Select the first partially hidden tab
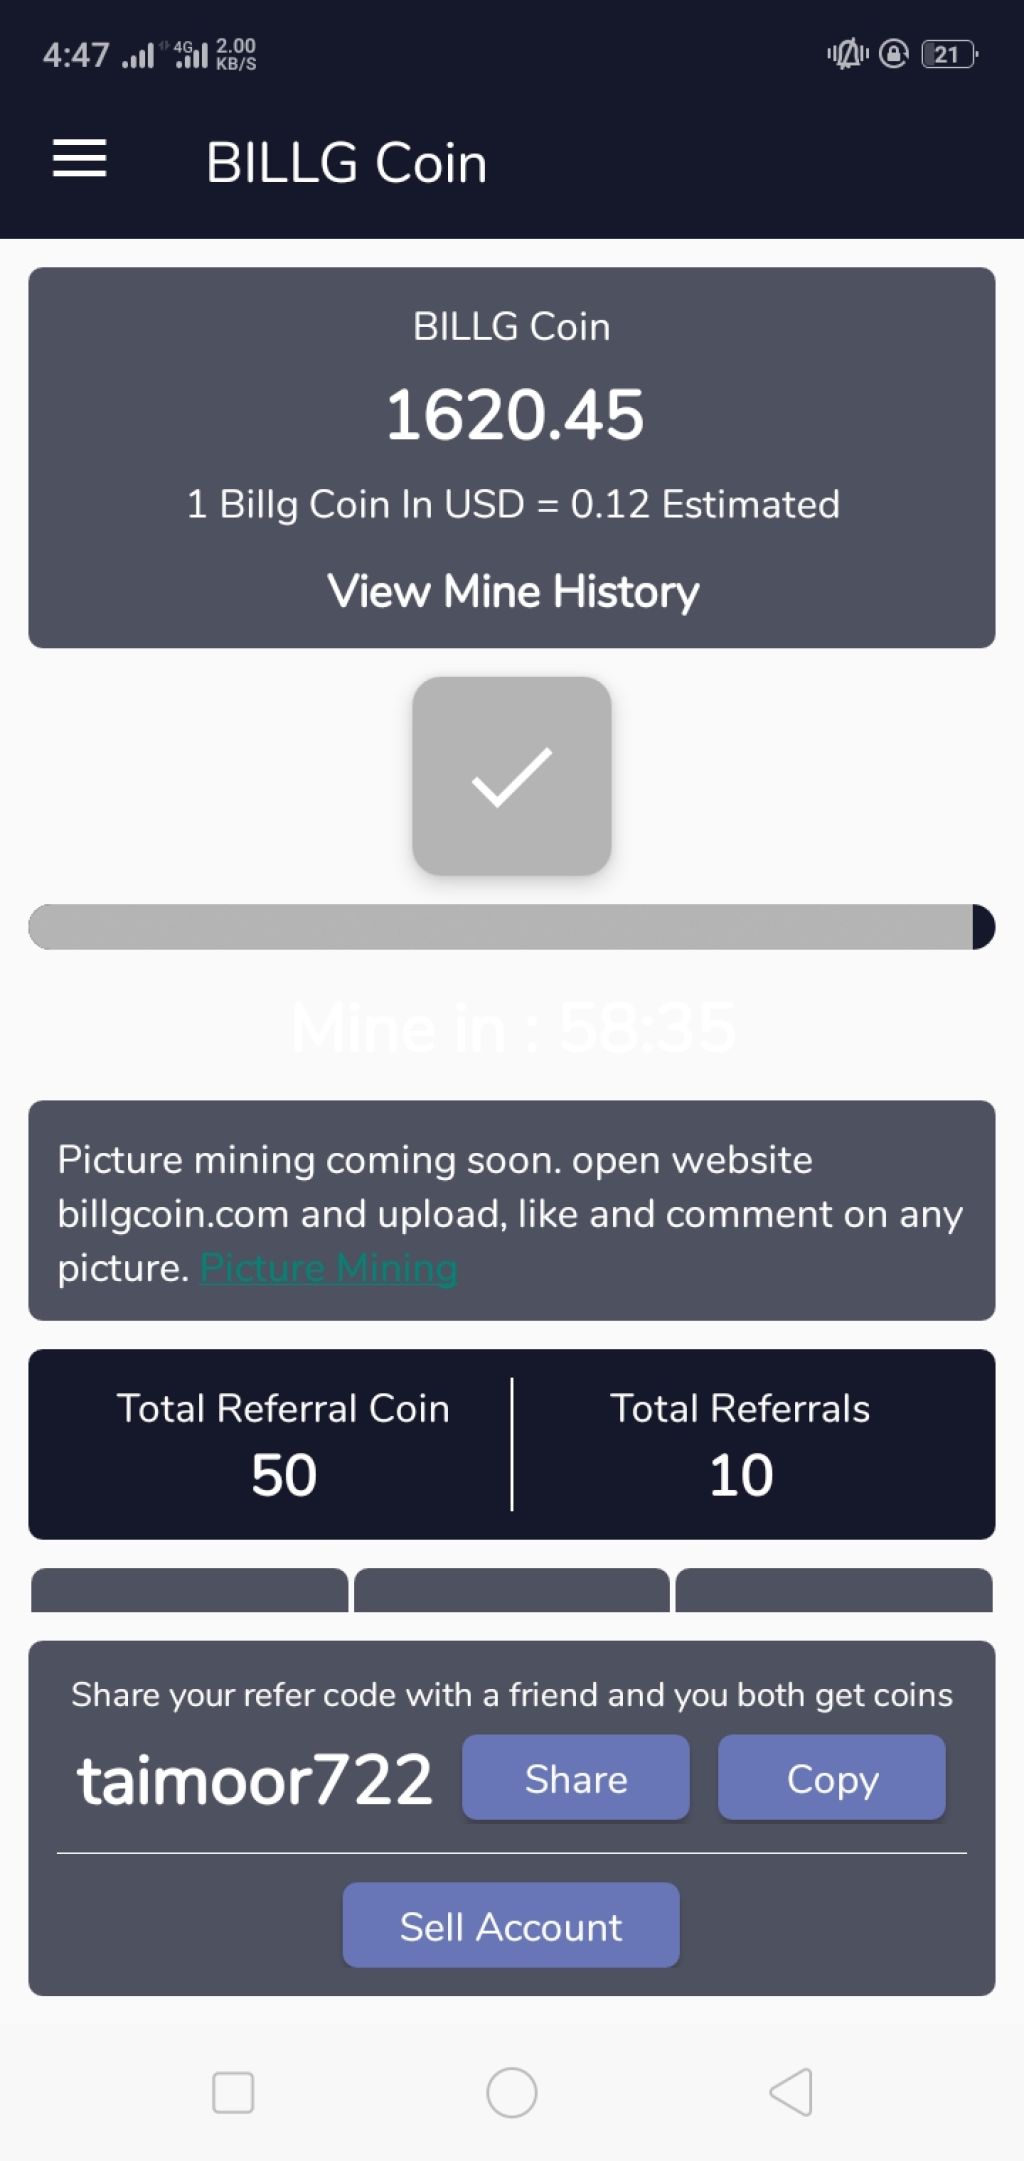The width and height of the screenshot is (1024, 2161). coord(190,1590)
